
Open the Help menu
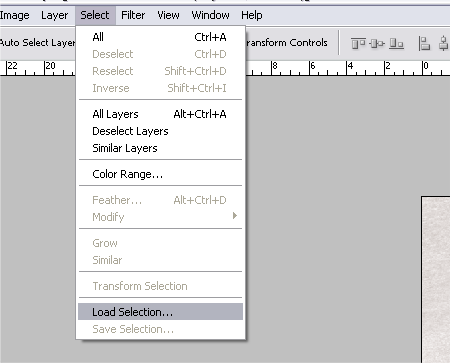click(252, 15)
